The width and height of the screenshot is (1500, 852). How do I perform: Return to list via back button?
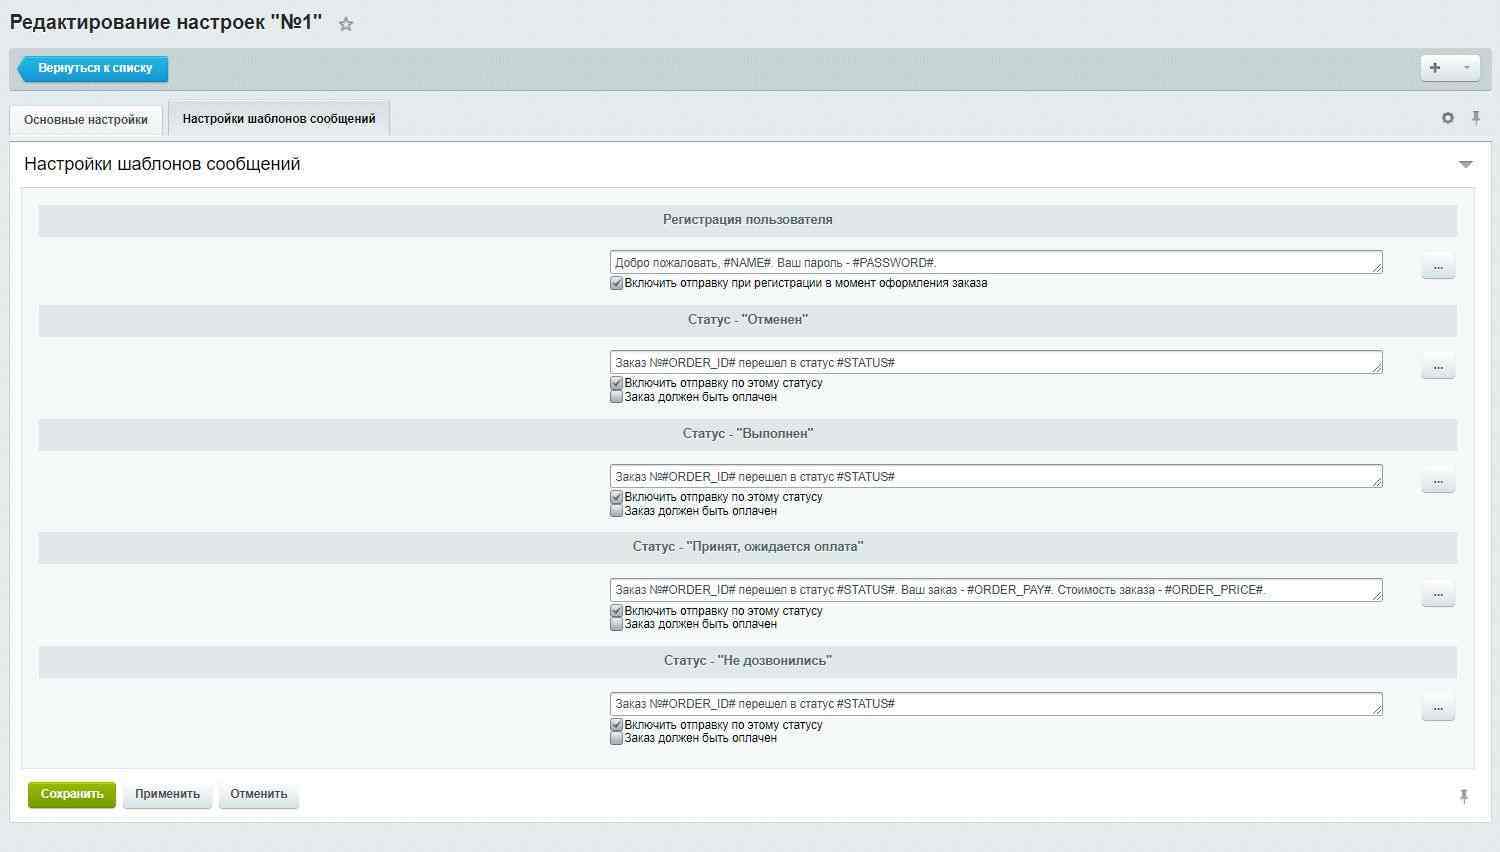coord(93,69)
